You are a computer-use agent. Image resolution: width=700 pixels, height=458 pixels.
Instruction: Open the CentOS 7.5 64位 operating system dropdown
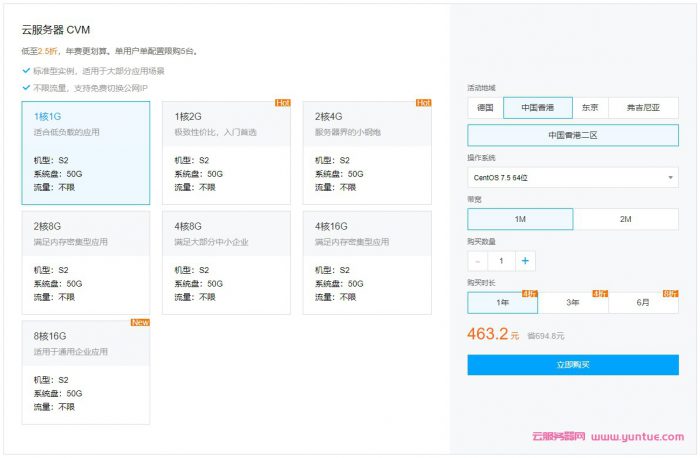[x=573, y=177]
